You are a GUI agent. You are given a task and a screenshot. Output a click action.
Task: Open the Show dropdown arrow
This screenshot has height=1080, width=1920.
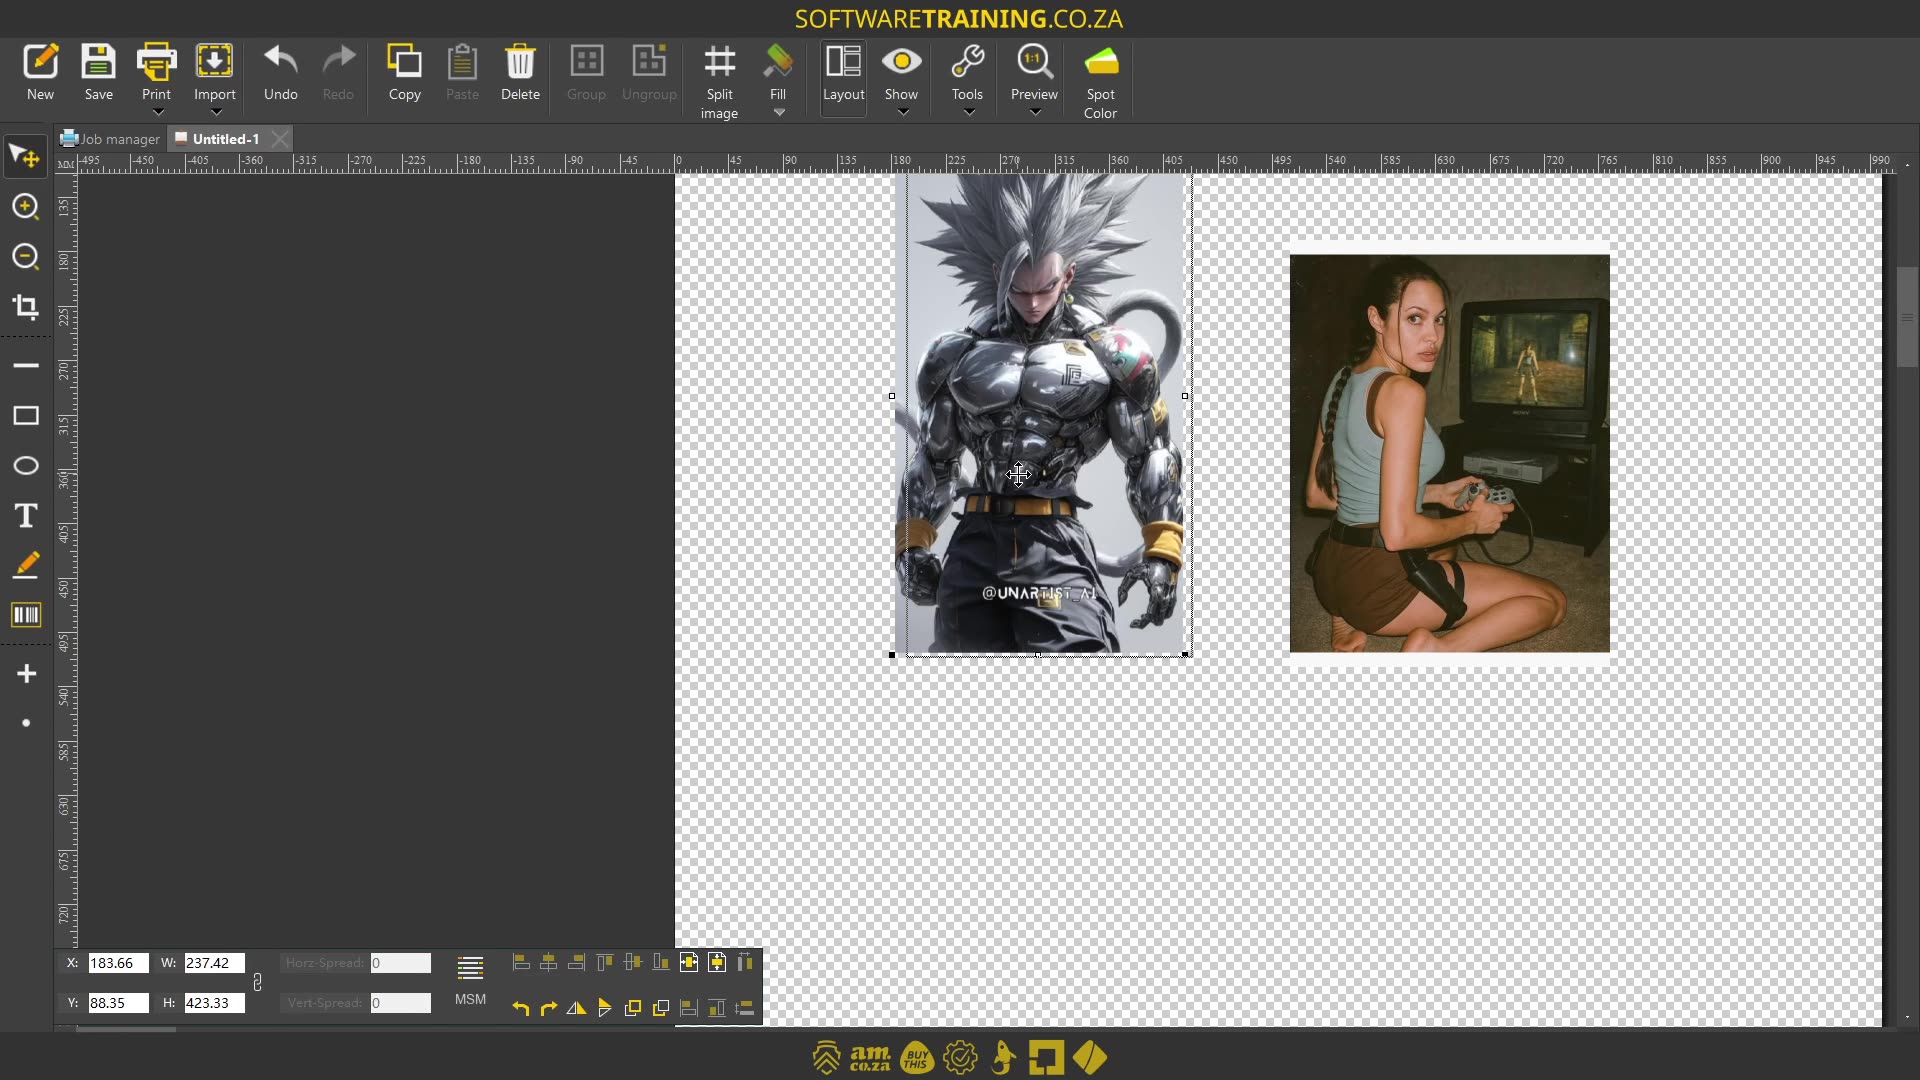(x=903, y=113)
